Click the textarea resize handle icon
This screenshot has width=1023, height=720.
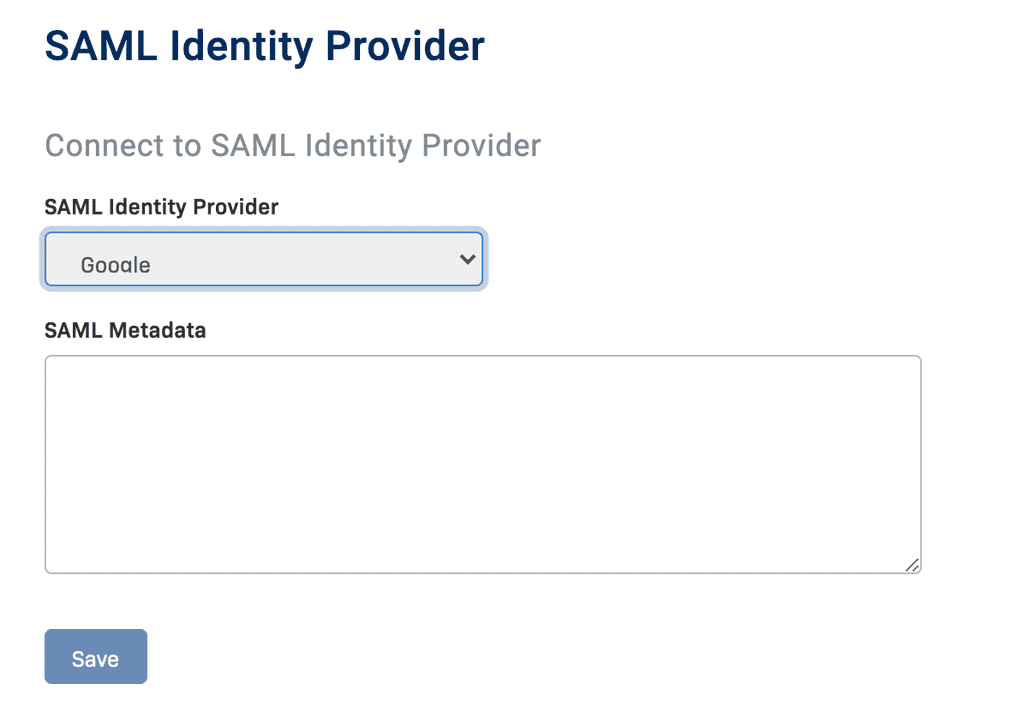912,565
